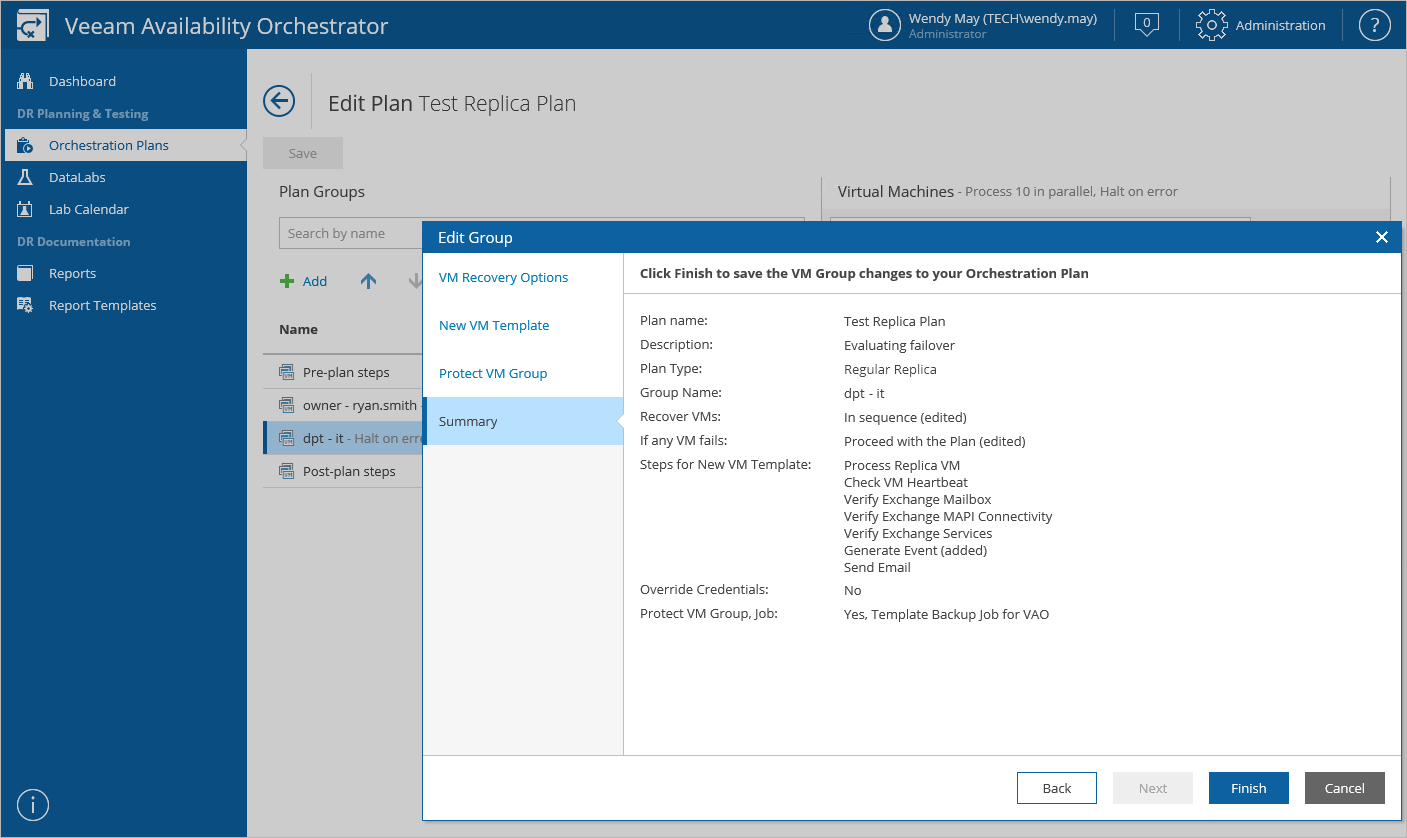This screenshot has height=838, width=1407.
Task: Select the Post-plan steps group row
Action: [x=348, y=471]
